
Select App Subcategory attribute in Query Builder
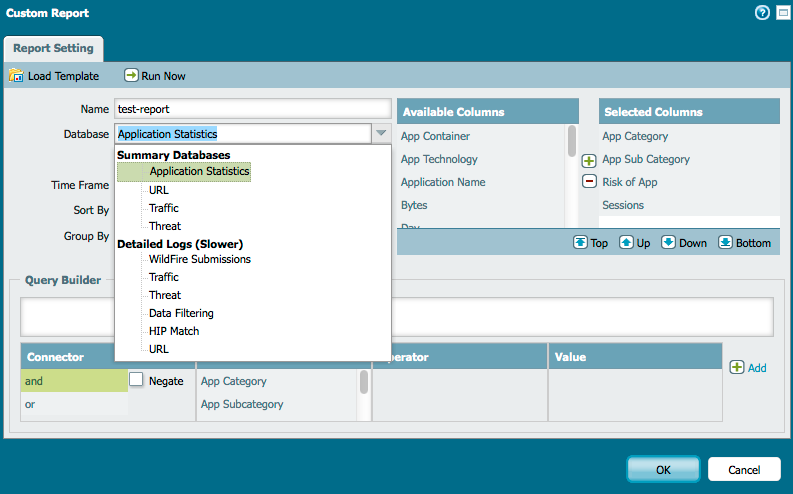pos(242,405)
